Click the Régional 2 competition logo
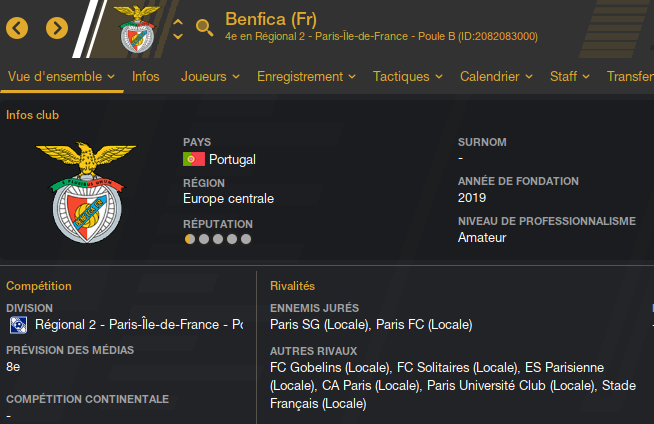 click(18, 325)
